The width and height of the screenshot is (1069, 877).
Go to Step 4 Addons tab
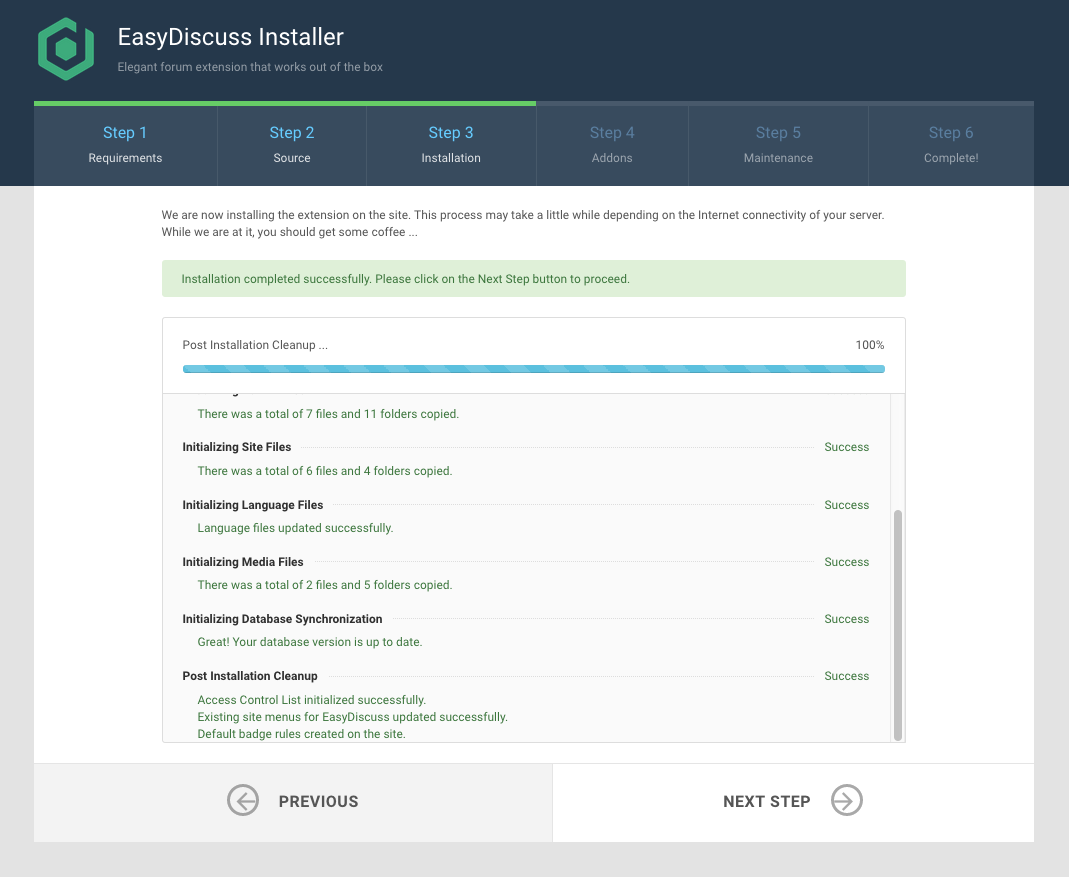point(612,145)
